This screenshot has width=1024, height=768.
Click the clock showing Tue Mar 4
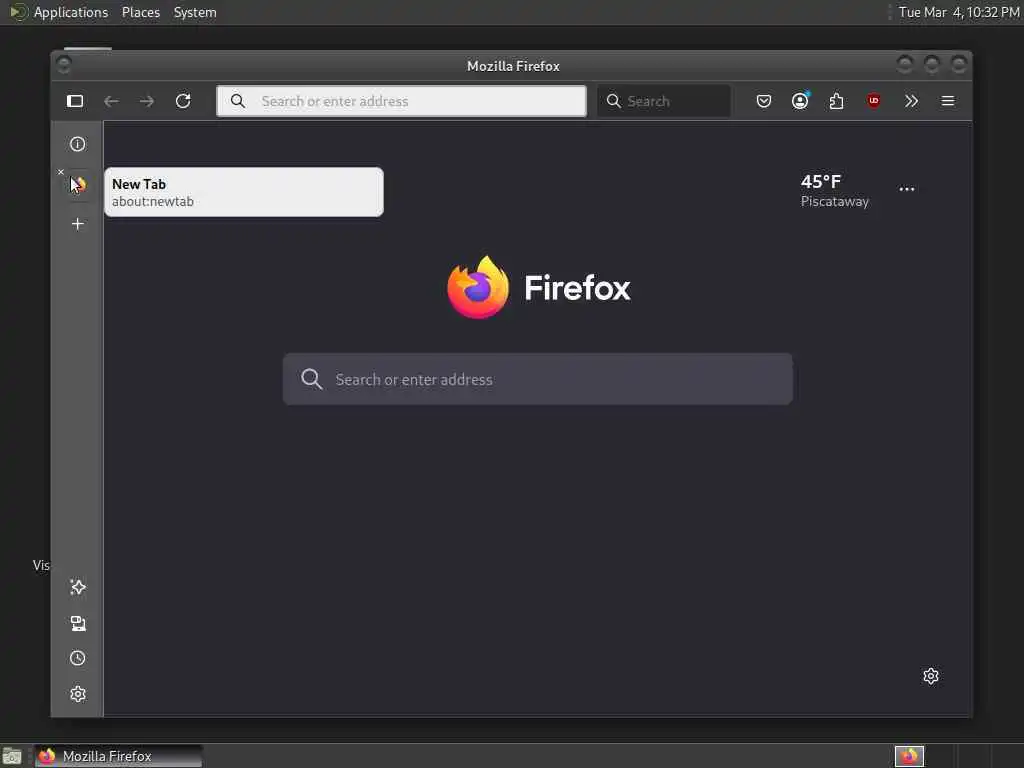tap(959, 12)
